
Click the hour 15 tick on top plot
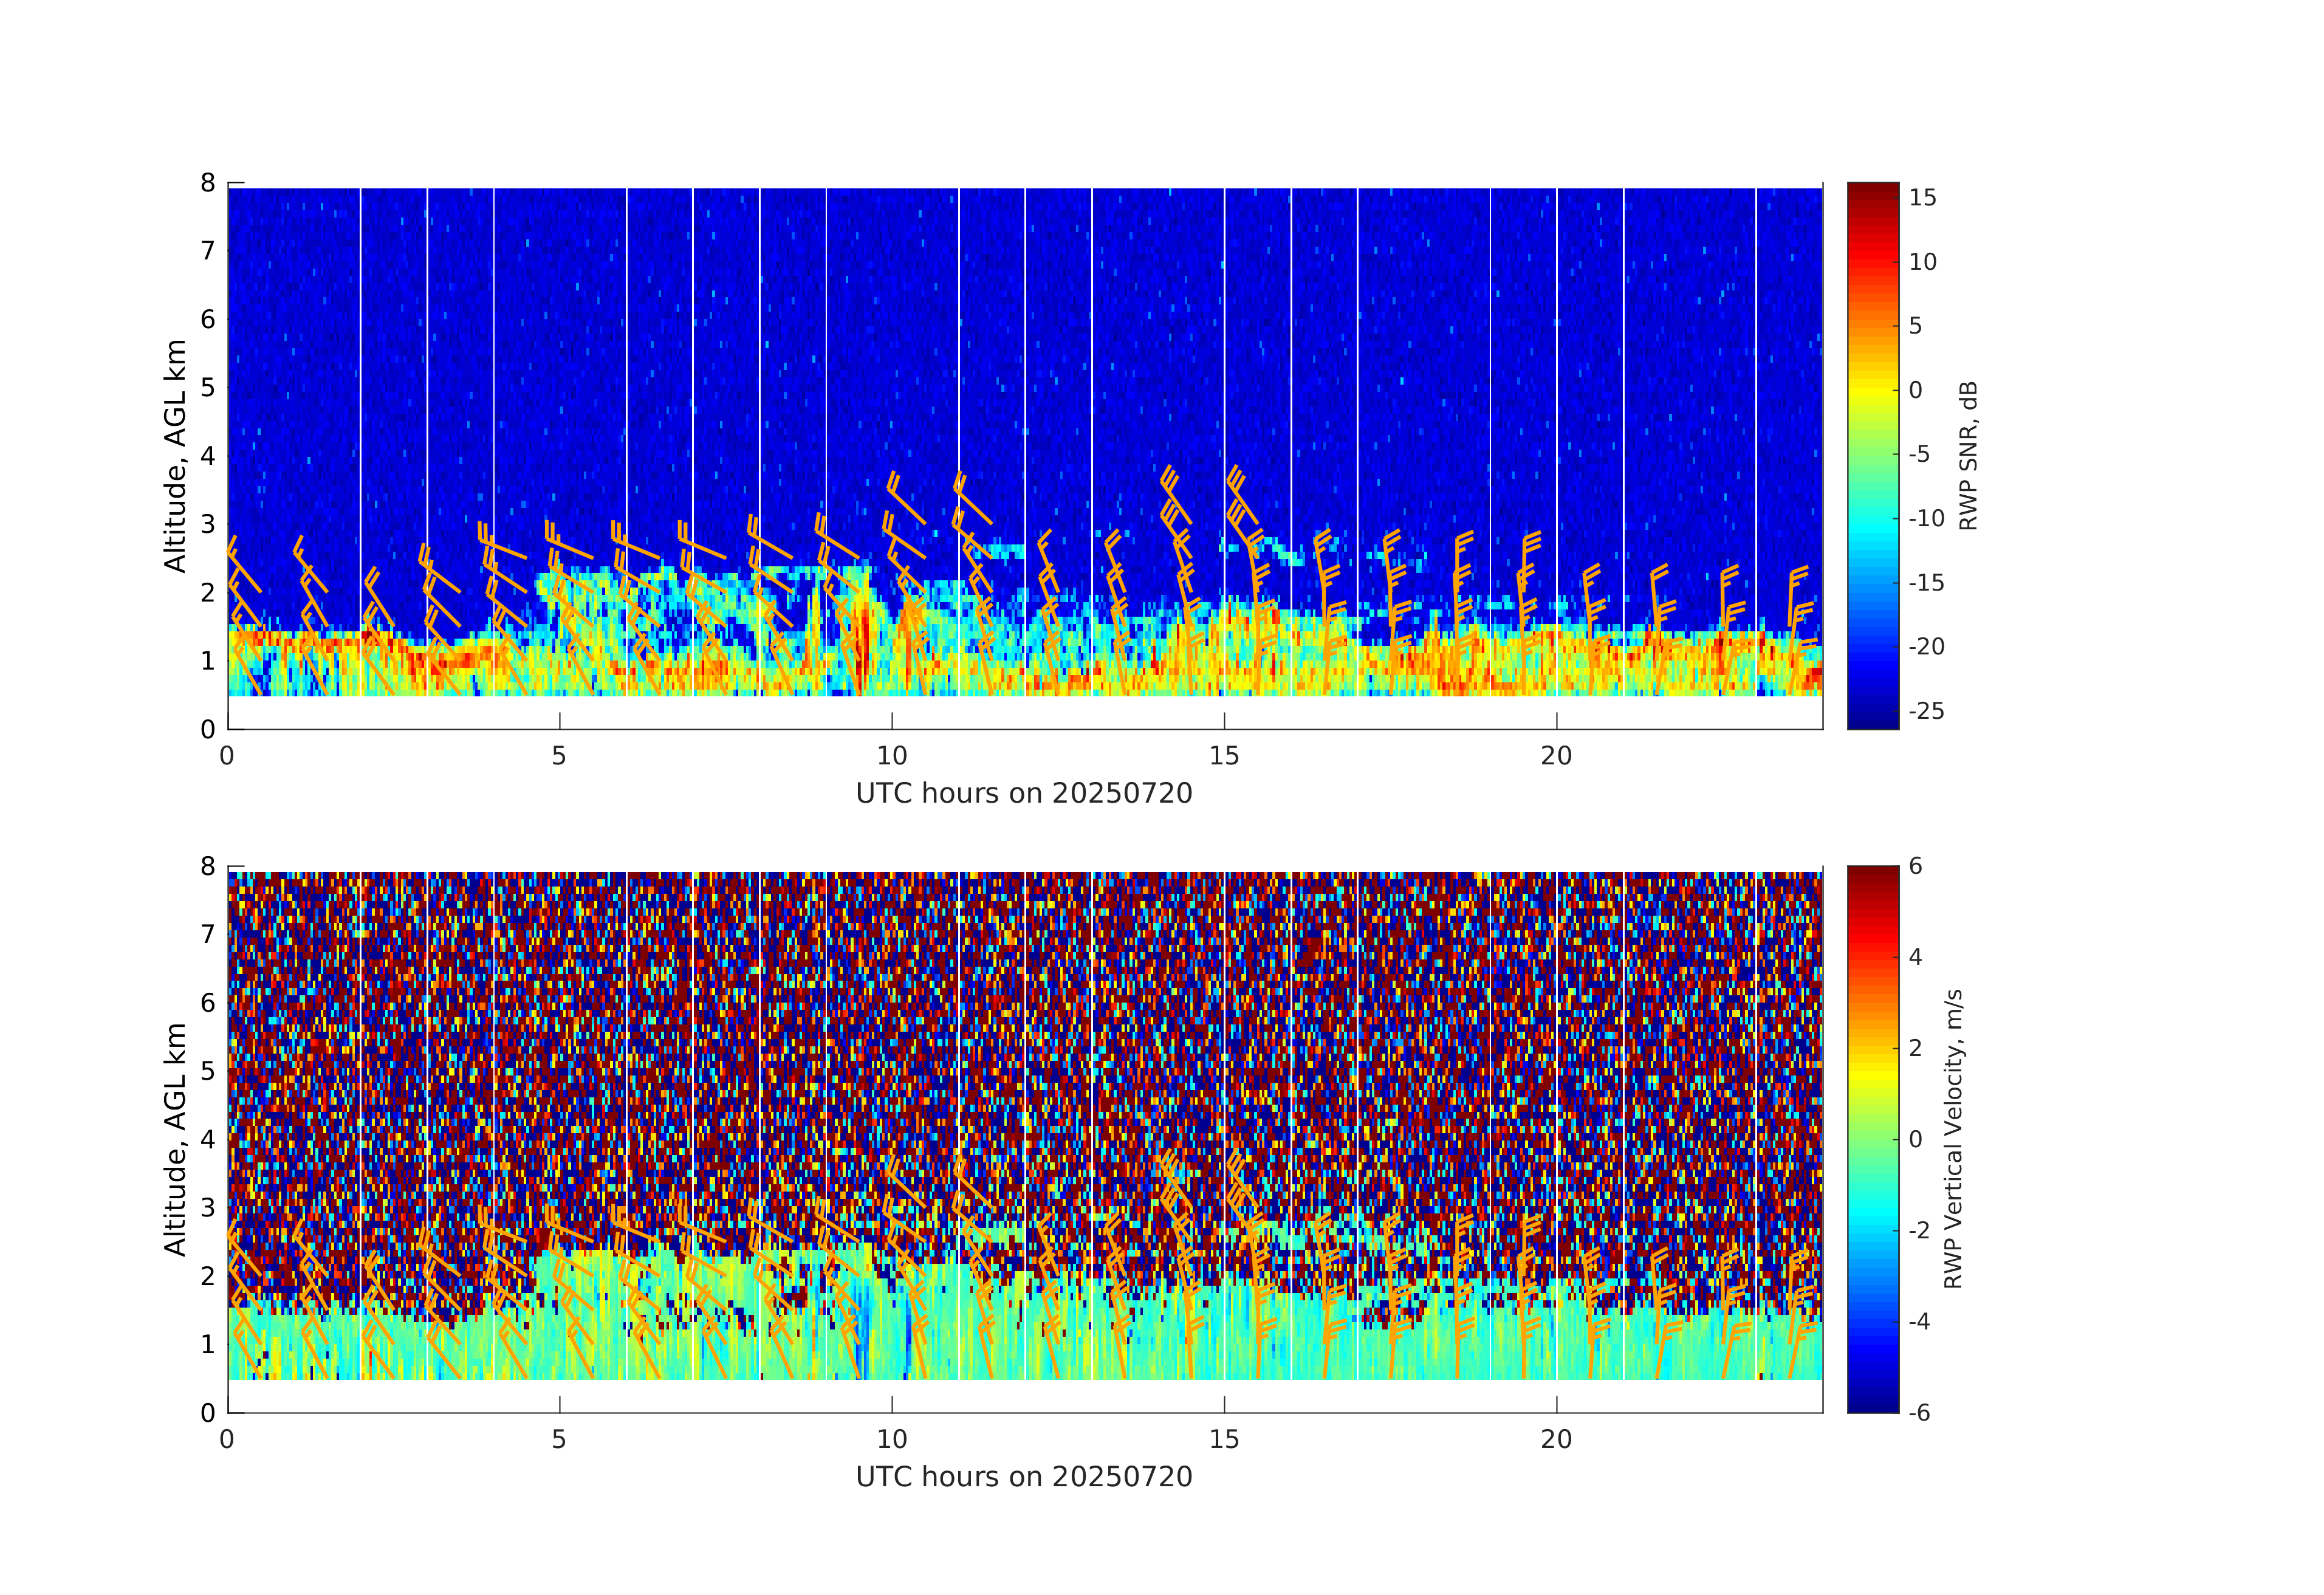[1224, 756]
